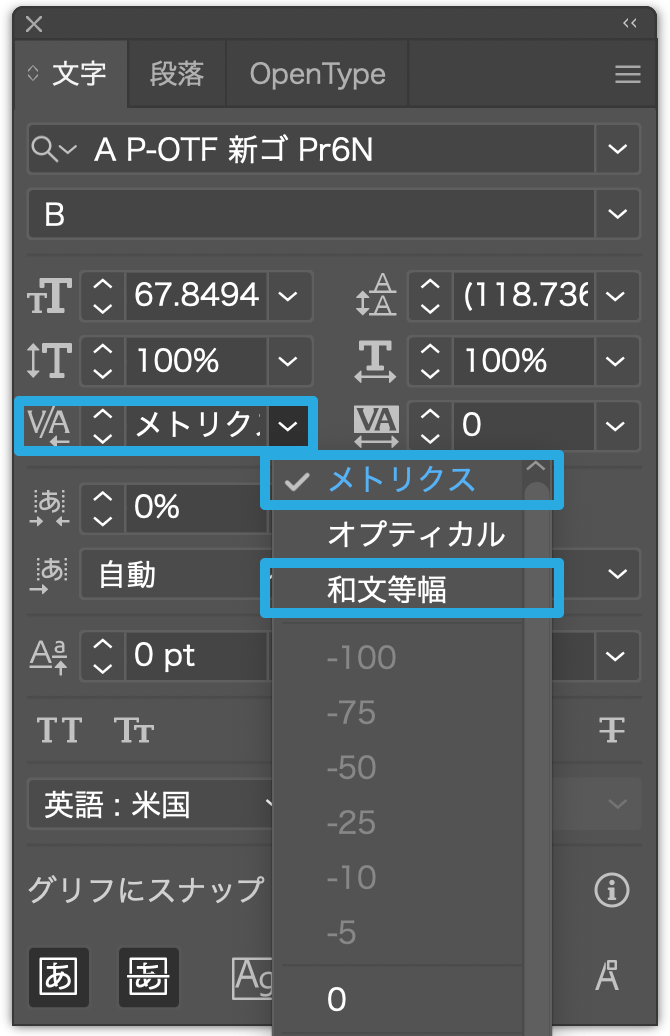The width and height of the screenshot is (670, 1036).
Task: Click the baseline shift icon
Action: pos(48,657)
